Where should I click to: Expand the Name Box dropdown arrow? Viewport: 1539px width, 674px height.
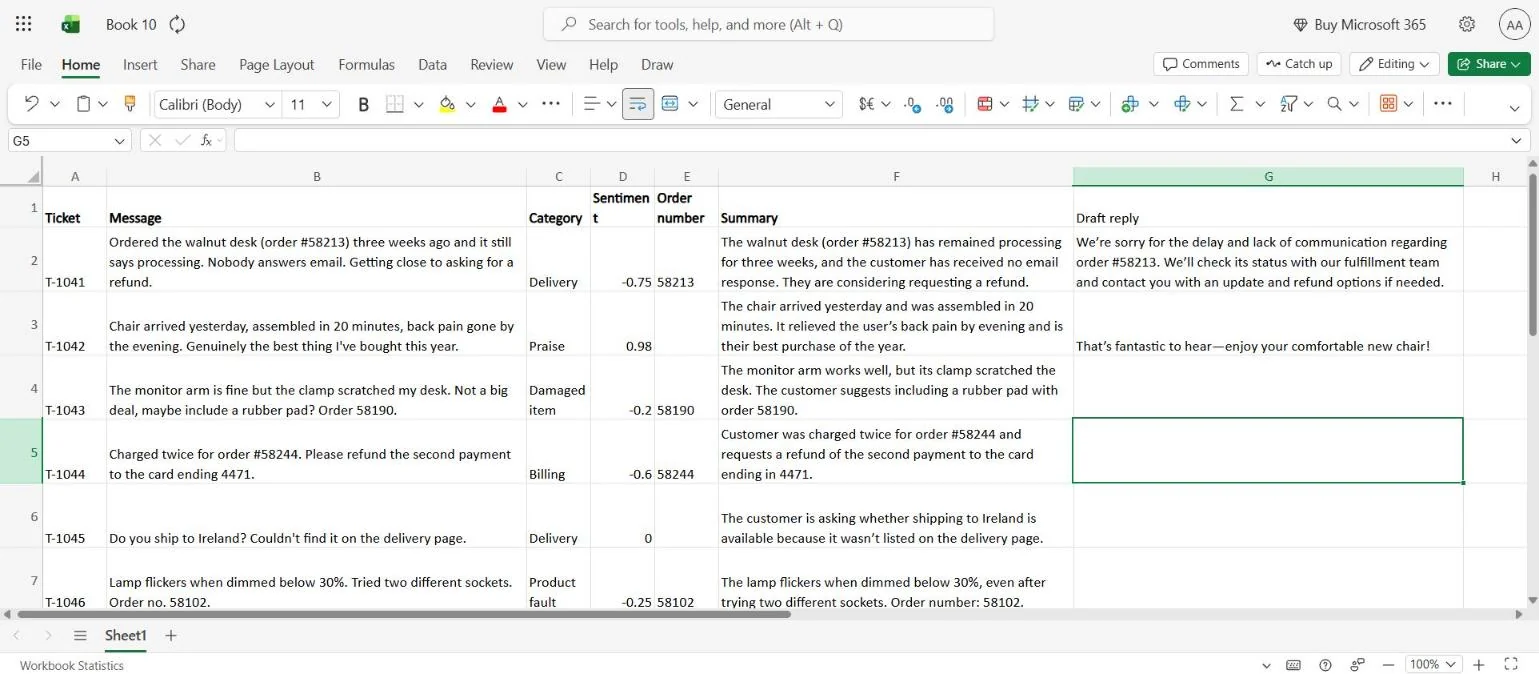point(120,141)
